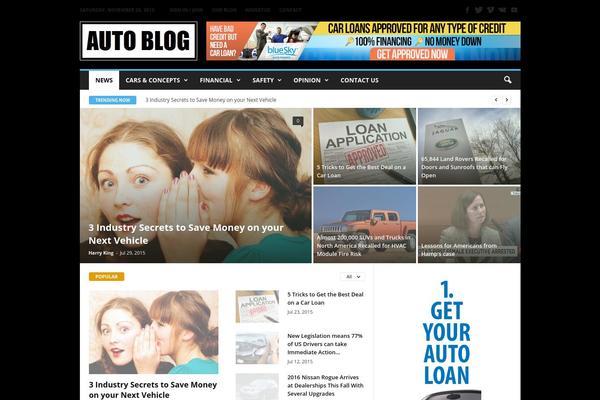Click the Twitter bird icon in top bar
Viewport: 600px width, 400px height.
(479, 10)
